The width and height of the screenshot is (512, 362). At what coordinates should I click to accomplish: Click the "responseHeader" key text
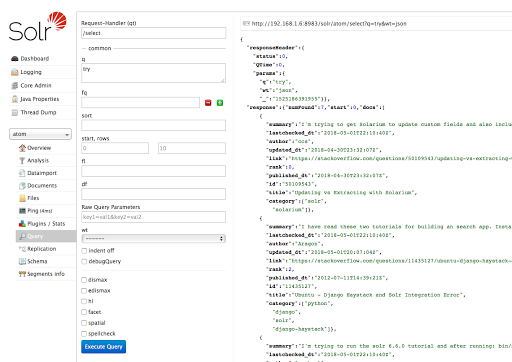point(272,48)
